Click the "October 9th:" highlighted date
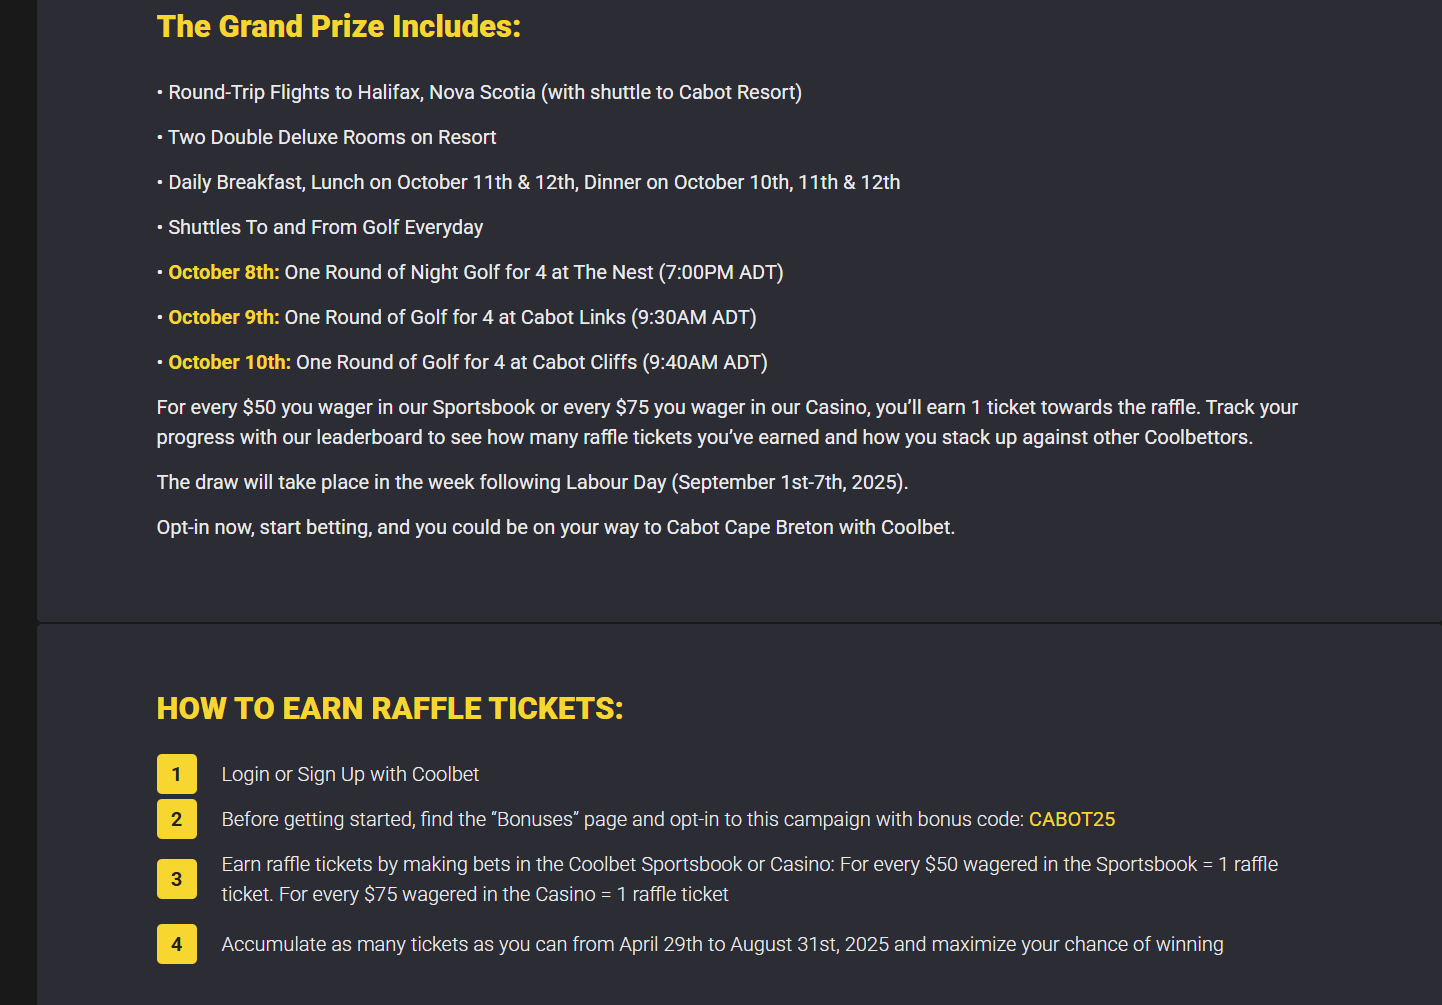The width and height of the screenshot is (1442, 1005). click(x=224, y=317)
